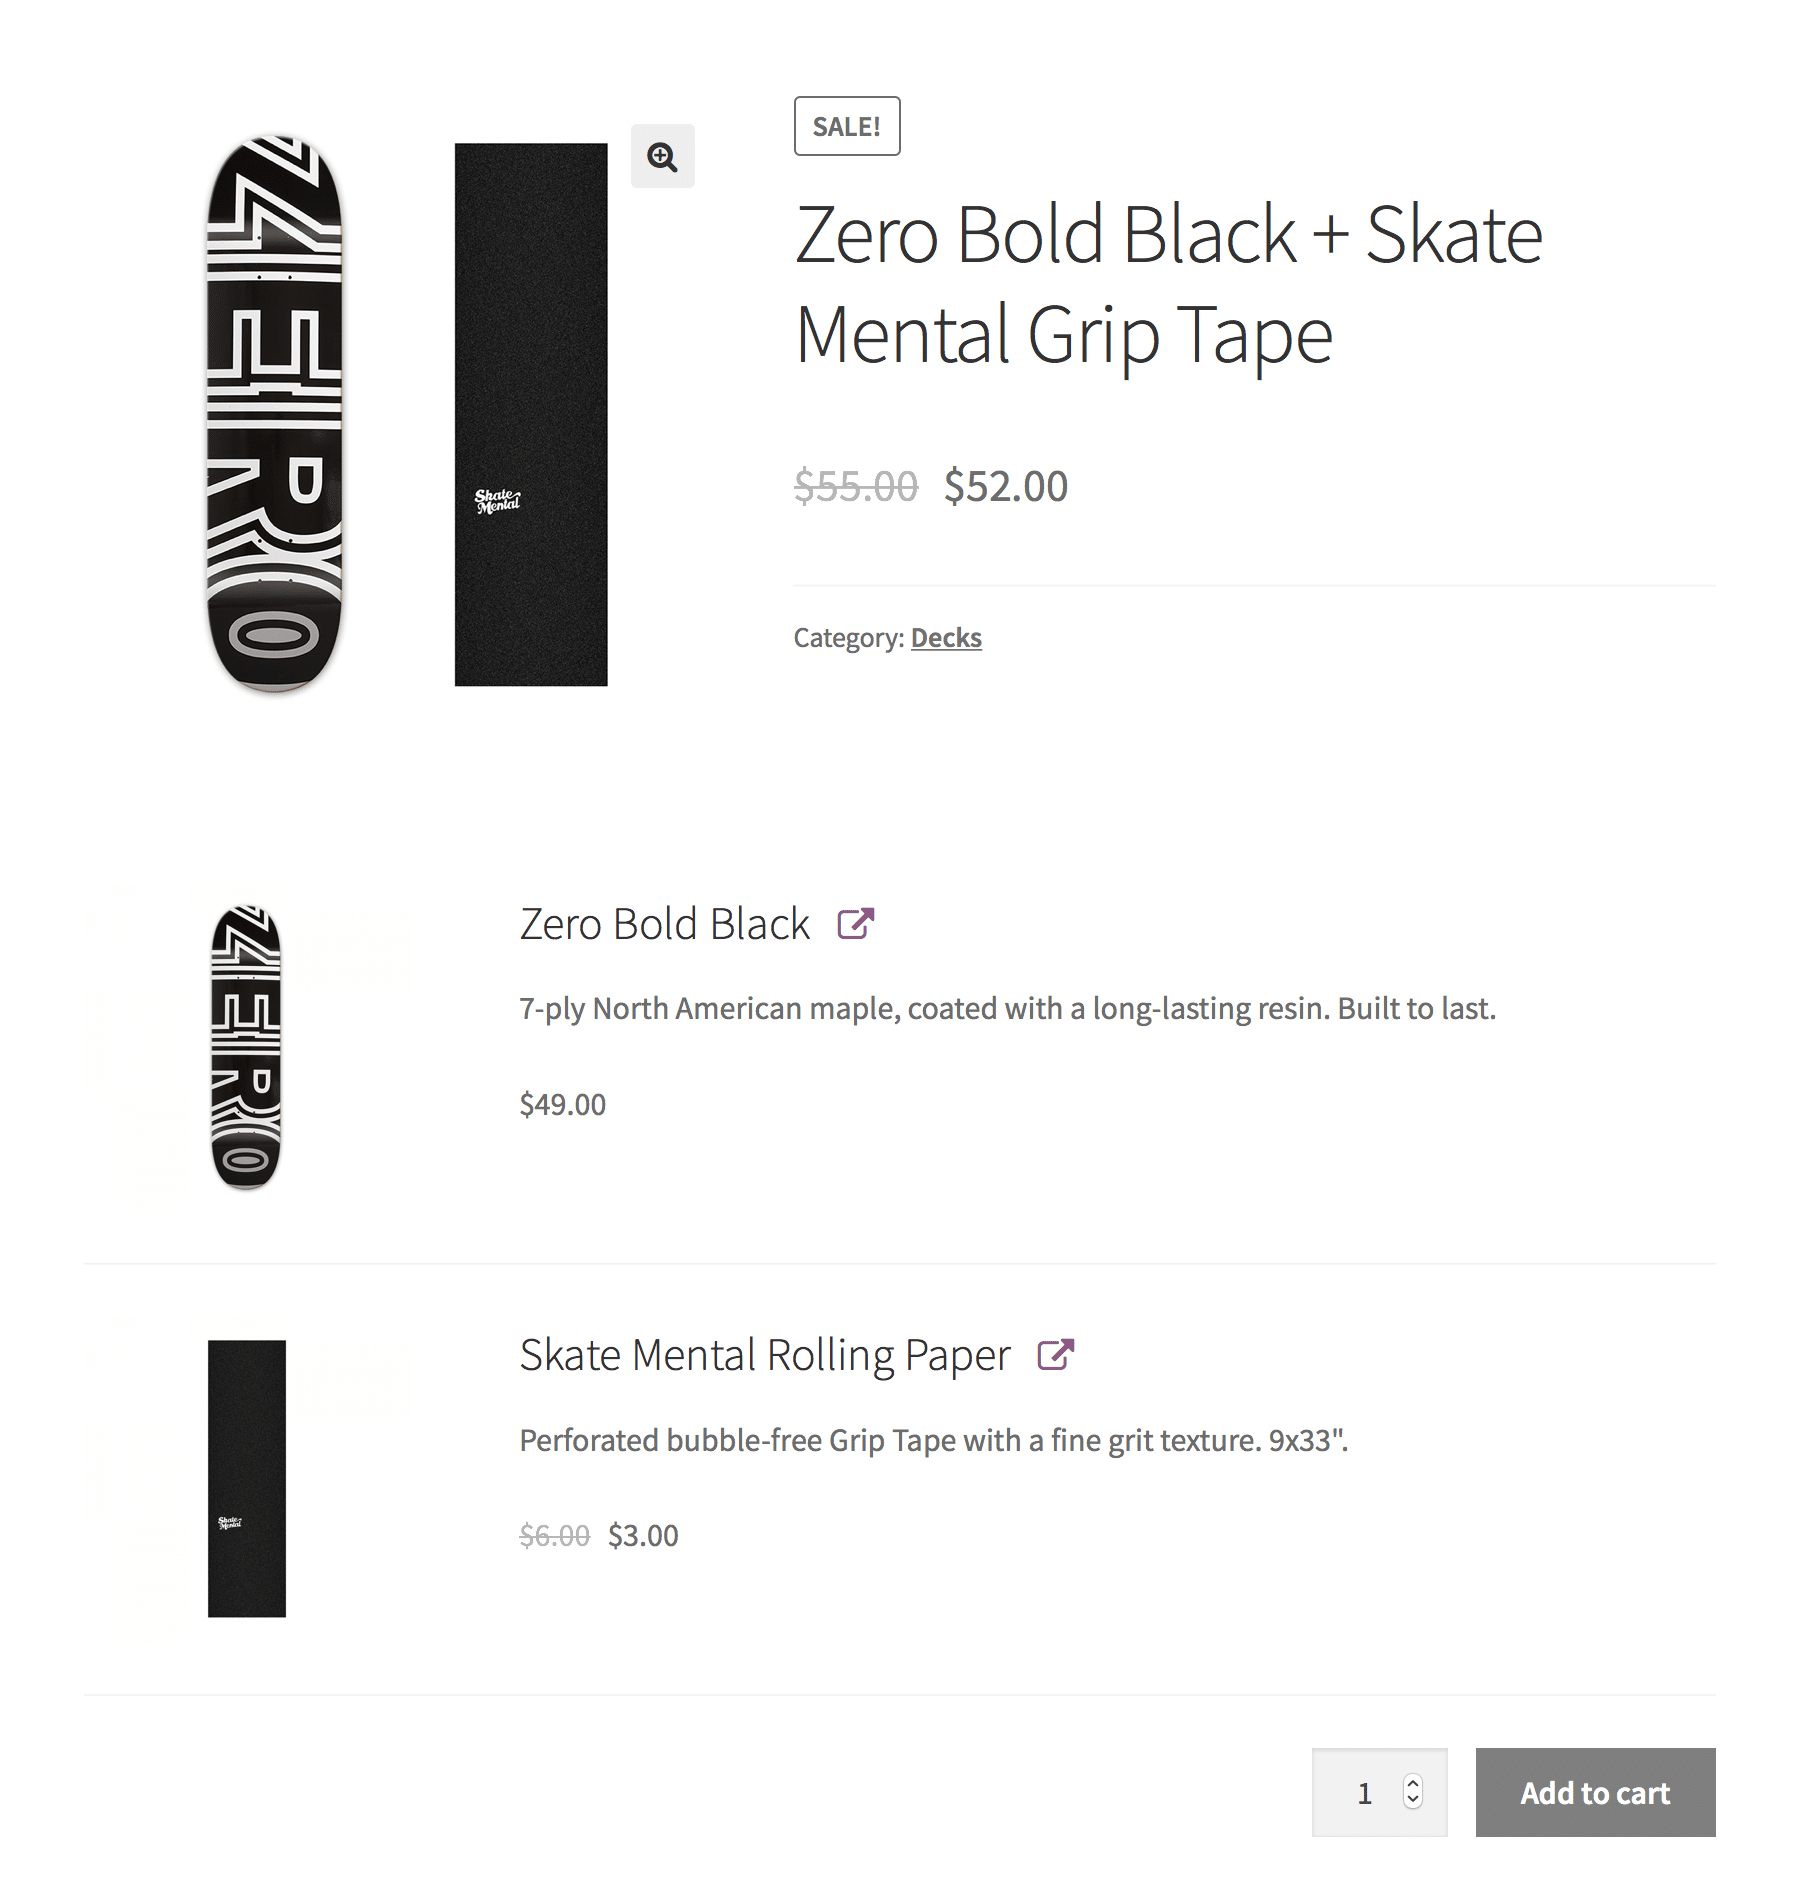This screenshot has width=1800, height=1901.
Task: Open Zero Bold Black external link icon
Action: (x=856, y=923)
